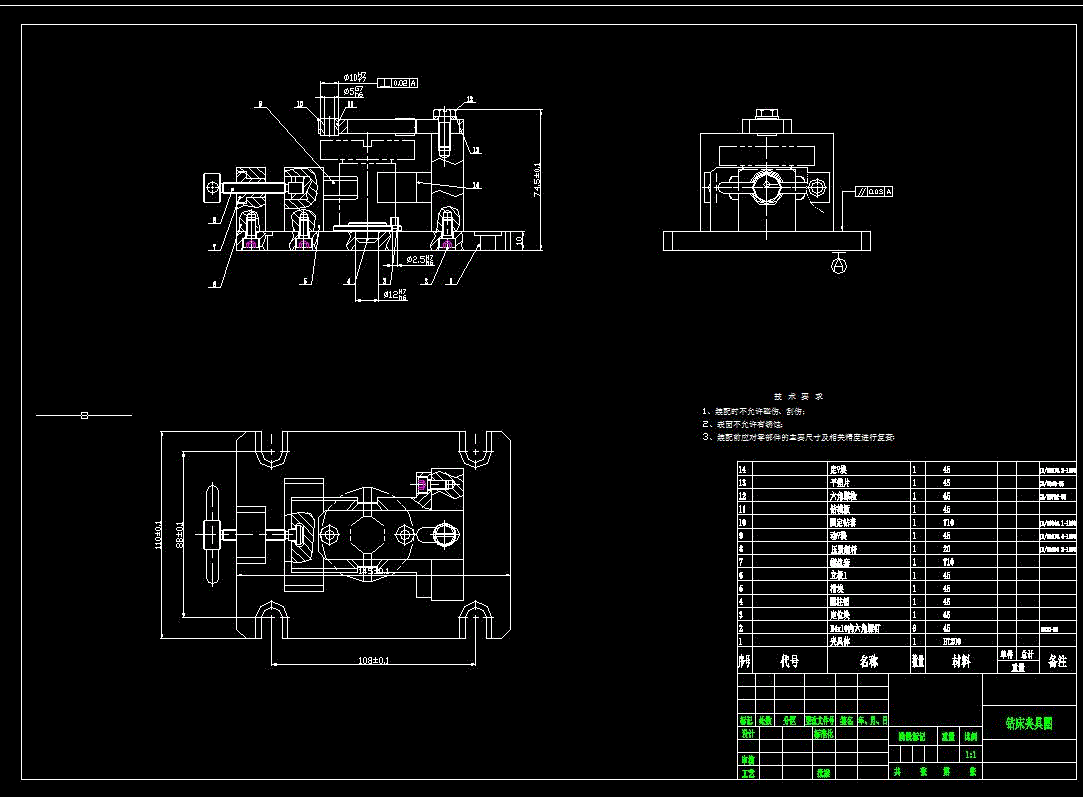The width and height of the screenshot is (1083, 798).
Task: Select the 0.03 A parallelism tolerance frame
Action: point(874,191)
